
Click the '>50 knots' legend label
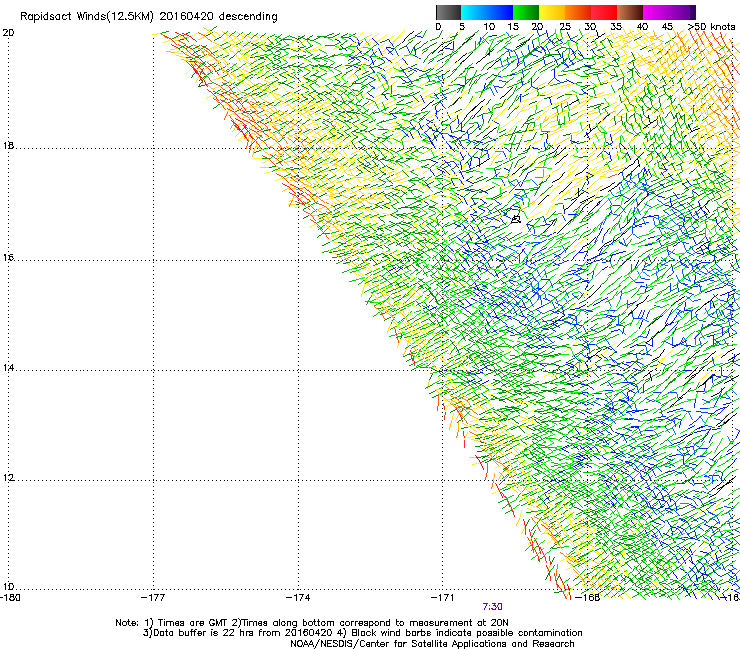[711, 26]
